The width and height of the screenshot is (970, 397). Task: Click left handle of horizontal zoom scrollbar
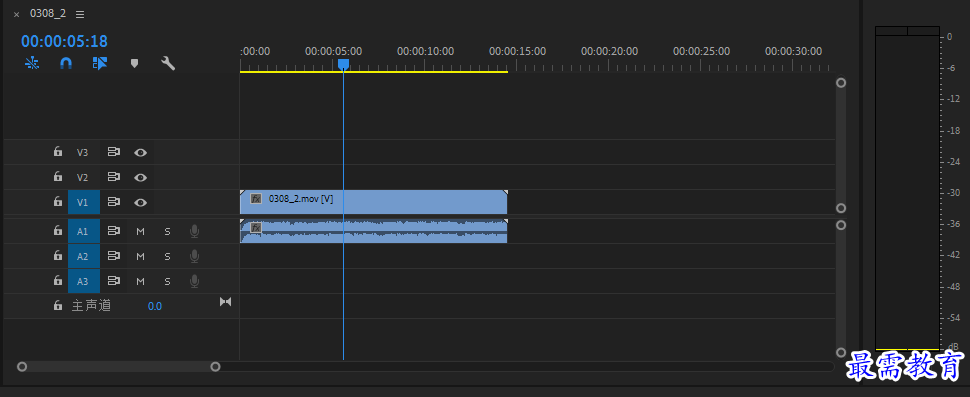(x=22, y=367)
